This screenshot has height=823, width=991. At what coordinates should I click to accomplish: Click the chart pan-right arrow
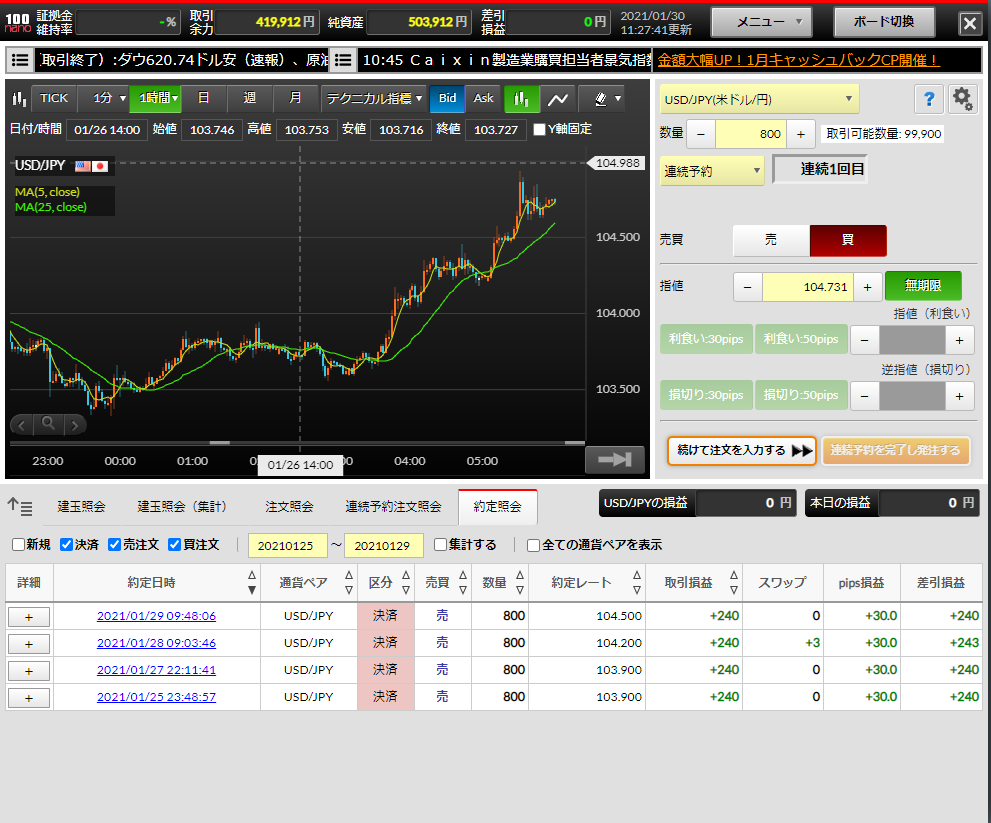75,425
